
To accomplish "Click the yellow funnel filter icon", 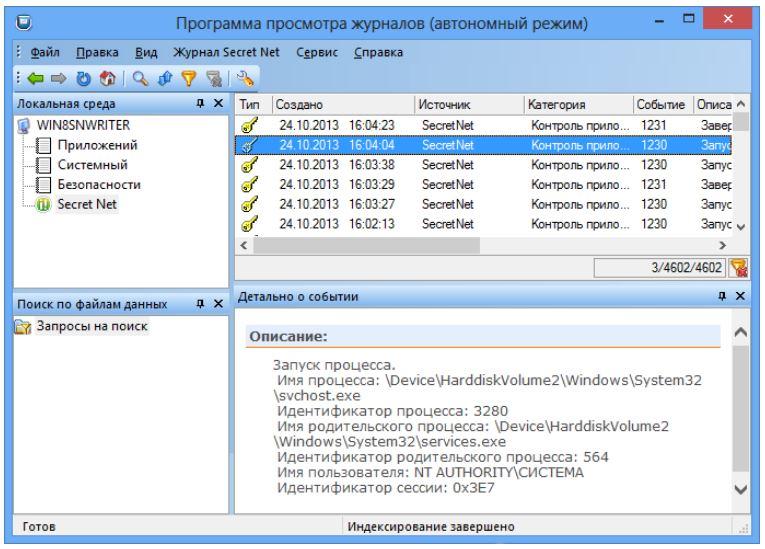I will pyautogui.click(x=189, y=78).
